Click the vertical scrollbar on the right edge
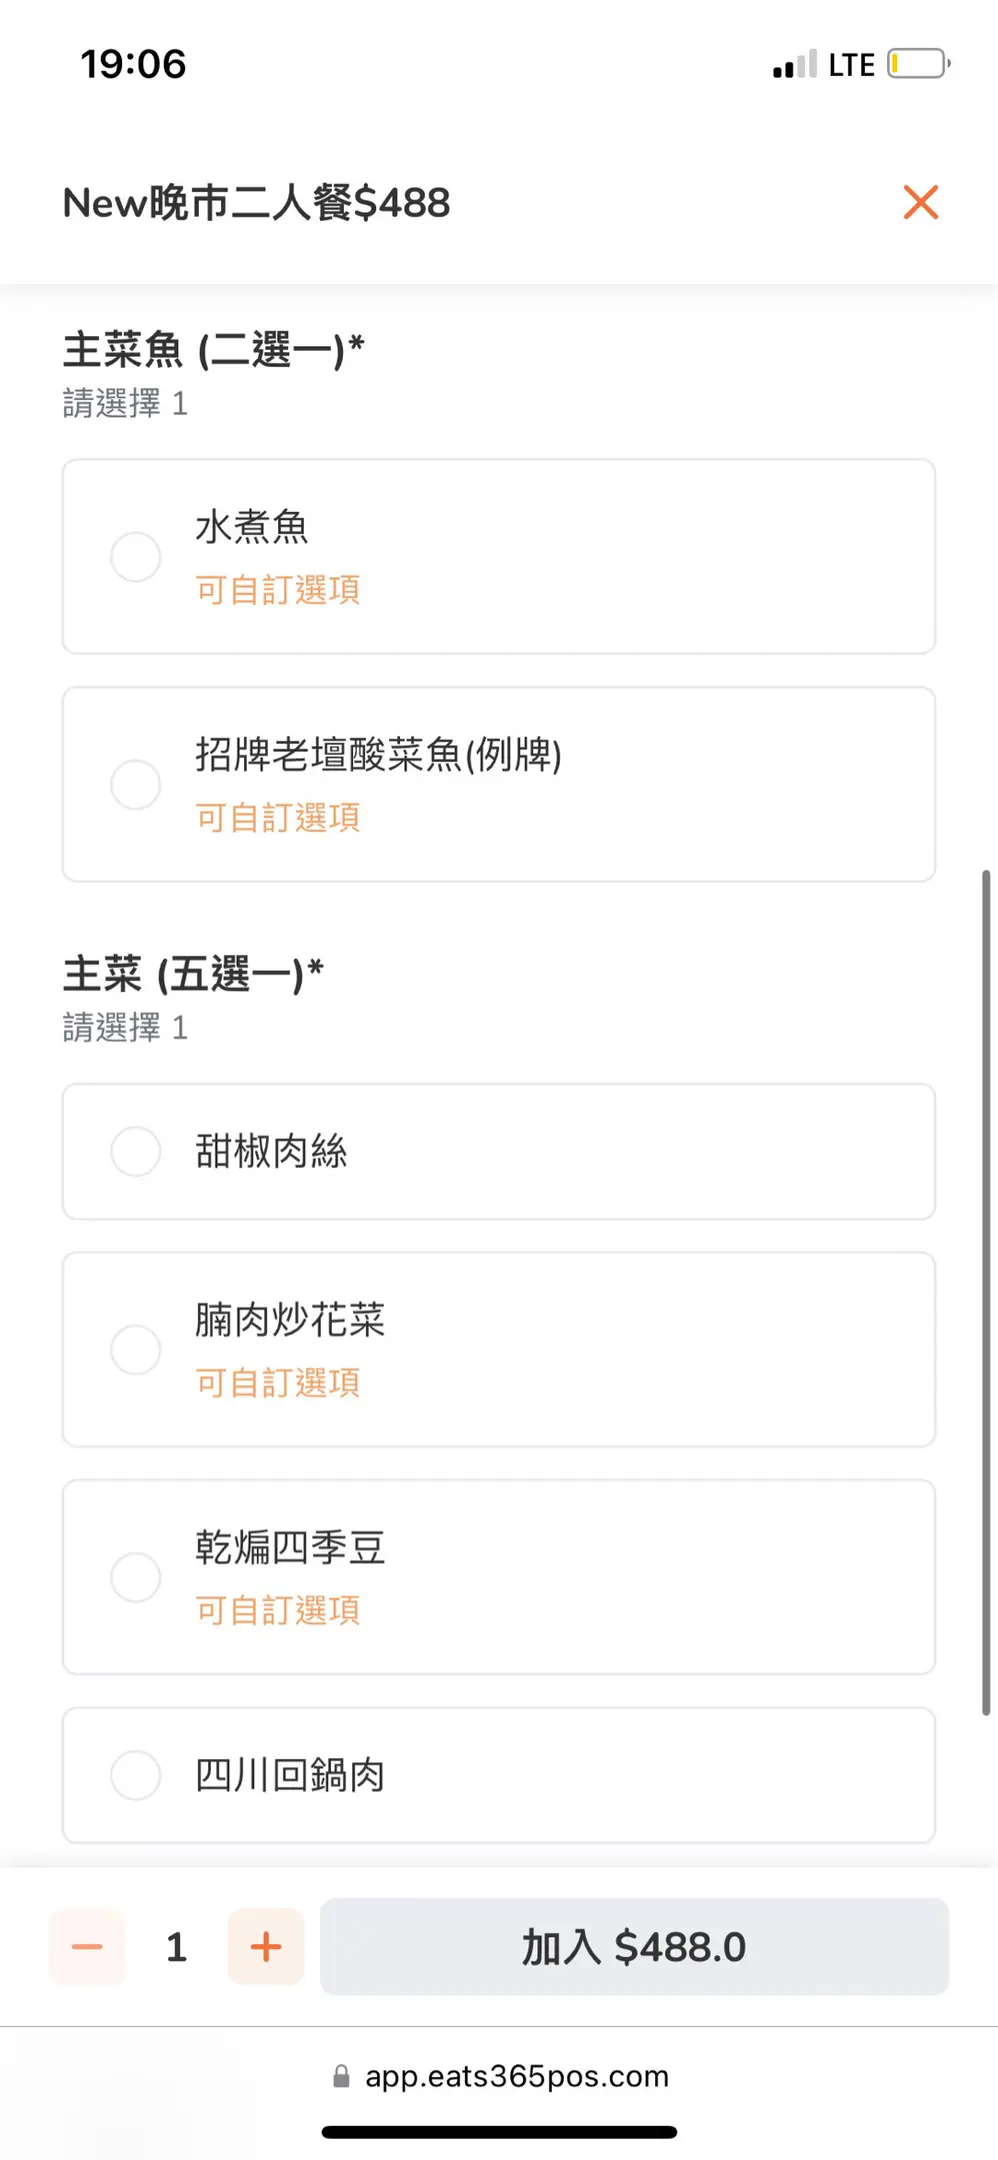The height and width of the screenshot is (2160, 998). click(x=986, y=1290)
